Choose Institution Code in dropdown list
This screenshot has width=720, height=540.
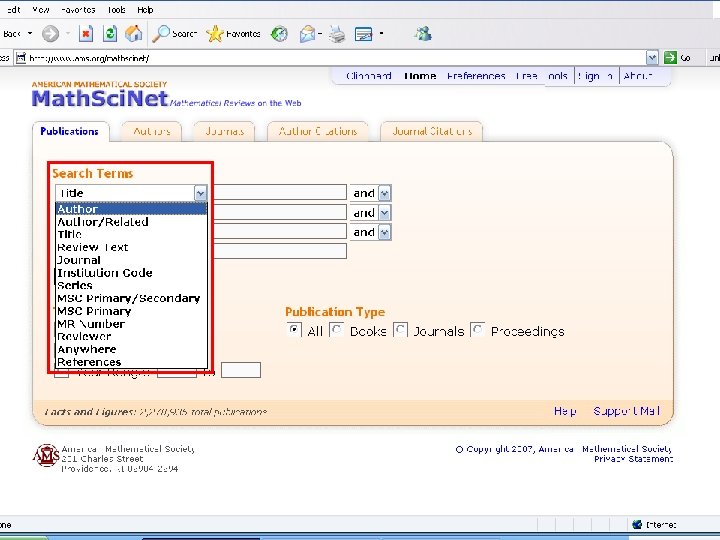[x=131, y=273]
